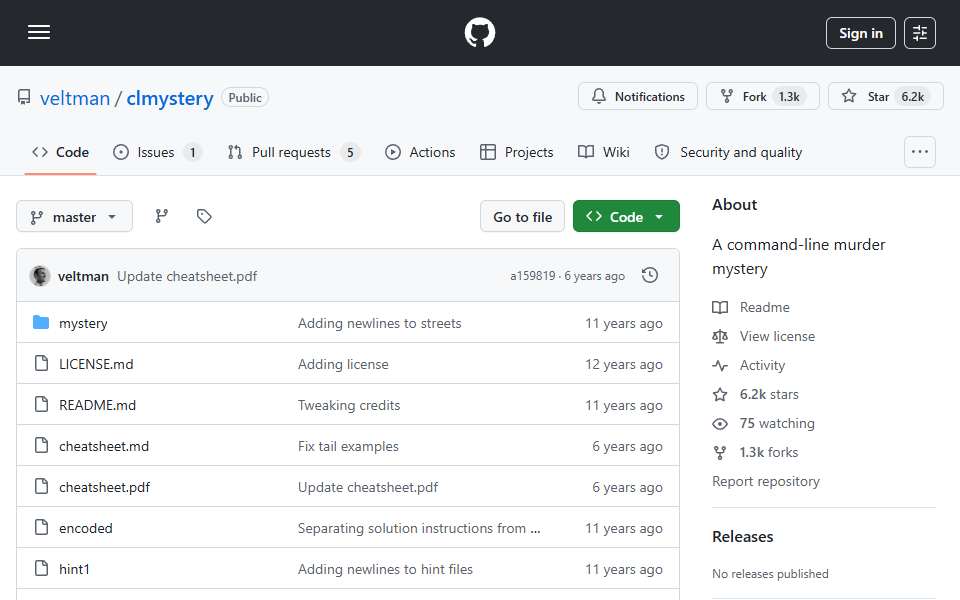Open the Pull requests tab
960x600 pixels.
pyautogui.click(x=293, y=152)
